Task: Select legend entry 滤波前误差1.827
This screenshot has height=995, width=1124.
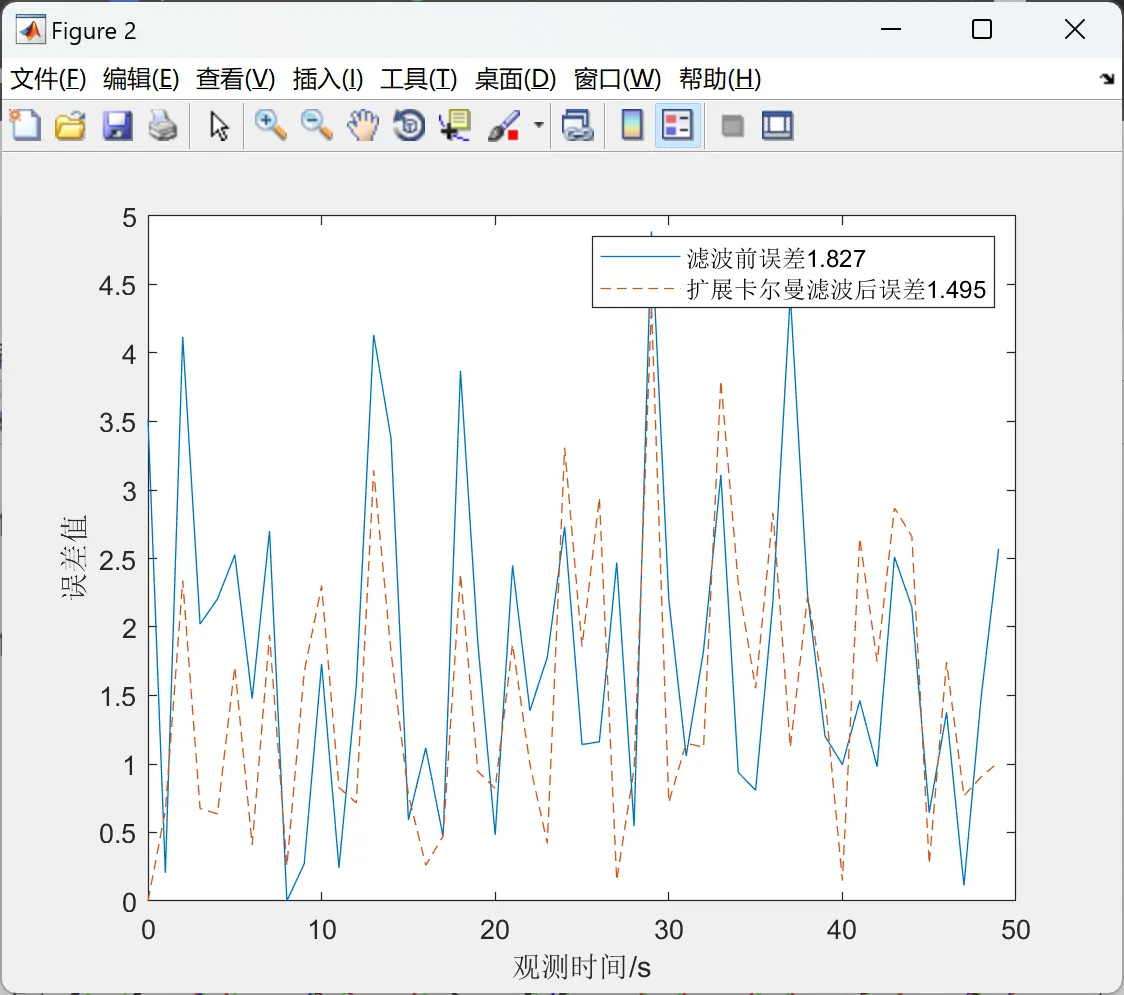Action: click(776, 258)
